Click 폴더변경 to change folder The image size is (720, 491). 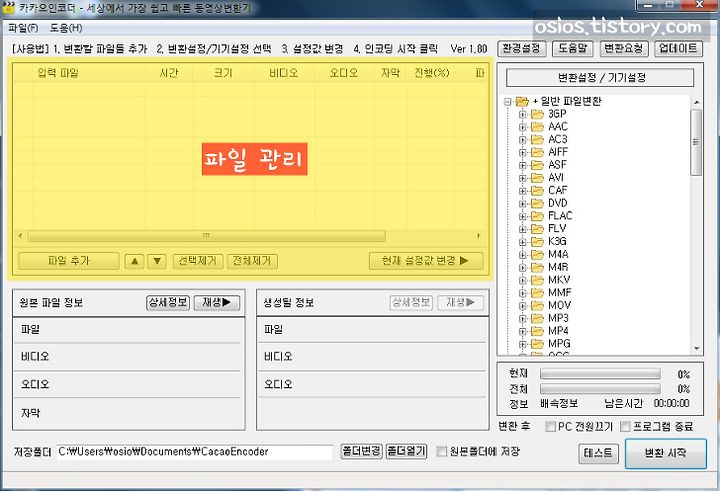click(361, 451)
